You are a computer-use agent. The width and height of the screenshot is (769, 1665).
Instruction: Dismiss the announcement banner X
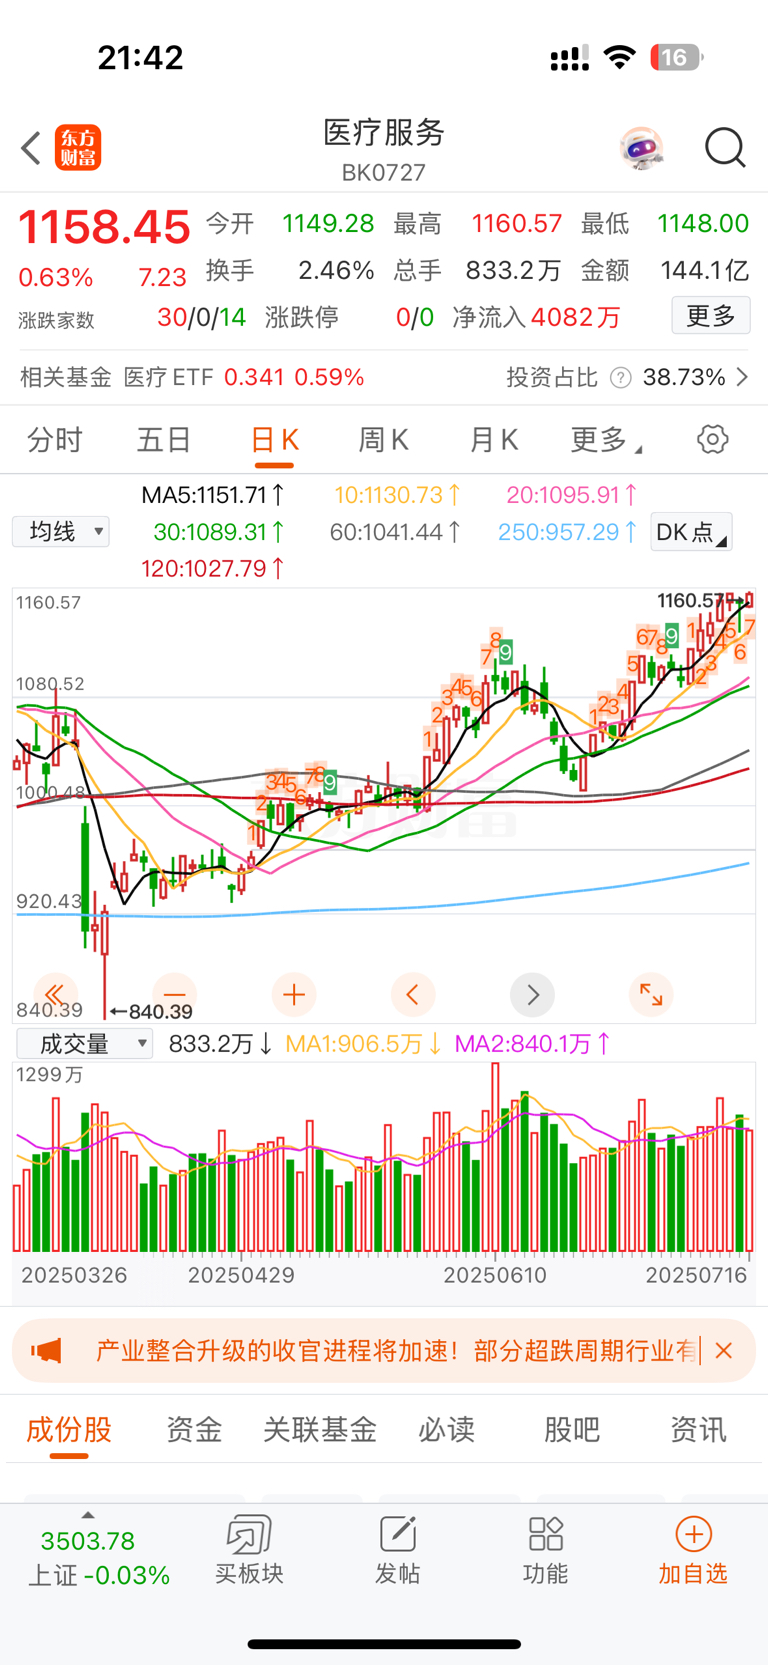click(724, 1351)
